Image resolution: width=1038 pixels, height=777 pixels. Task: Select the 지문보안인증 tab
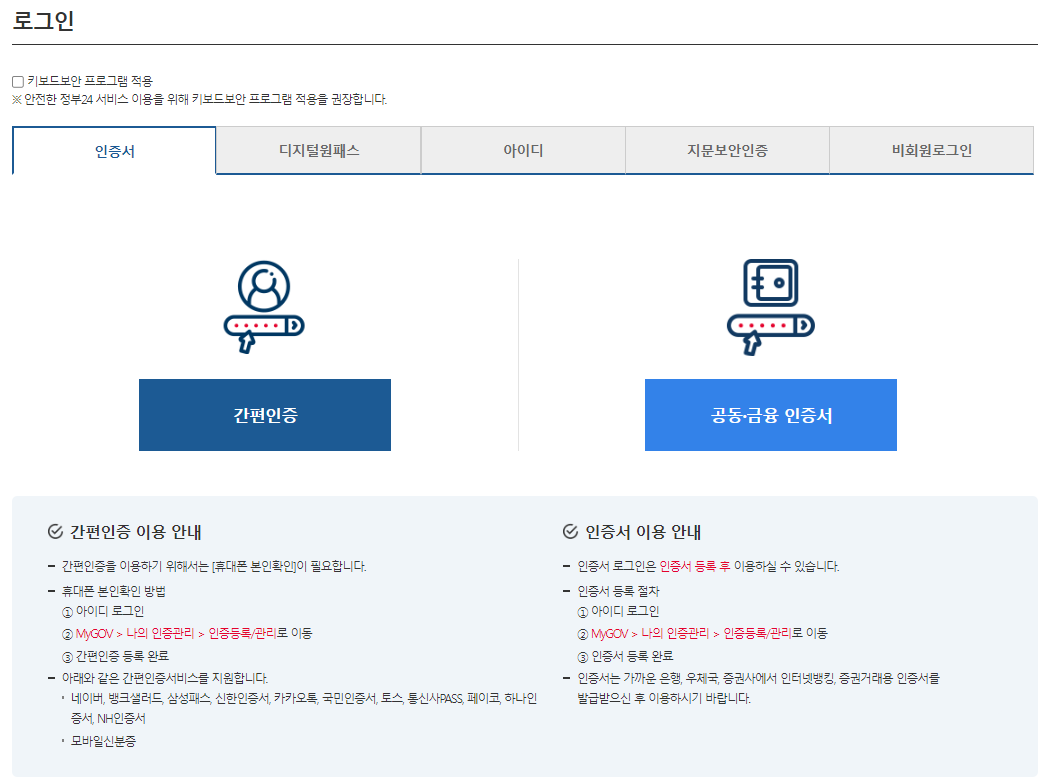(x=727, y=150)
